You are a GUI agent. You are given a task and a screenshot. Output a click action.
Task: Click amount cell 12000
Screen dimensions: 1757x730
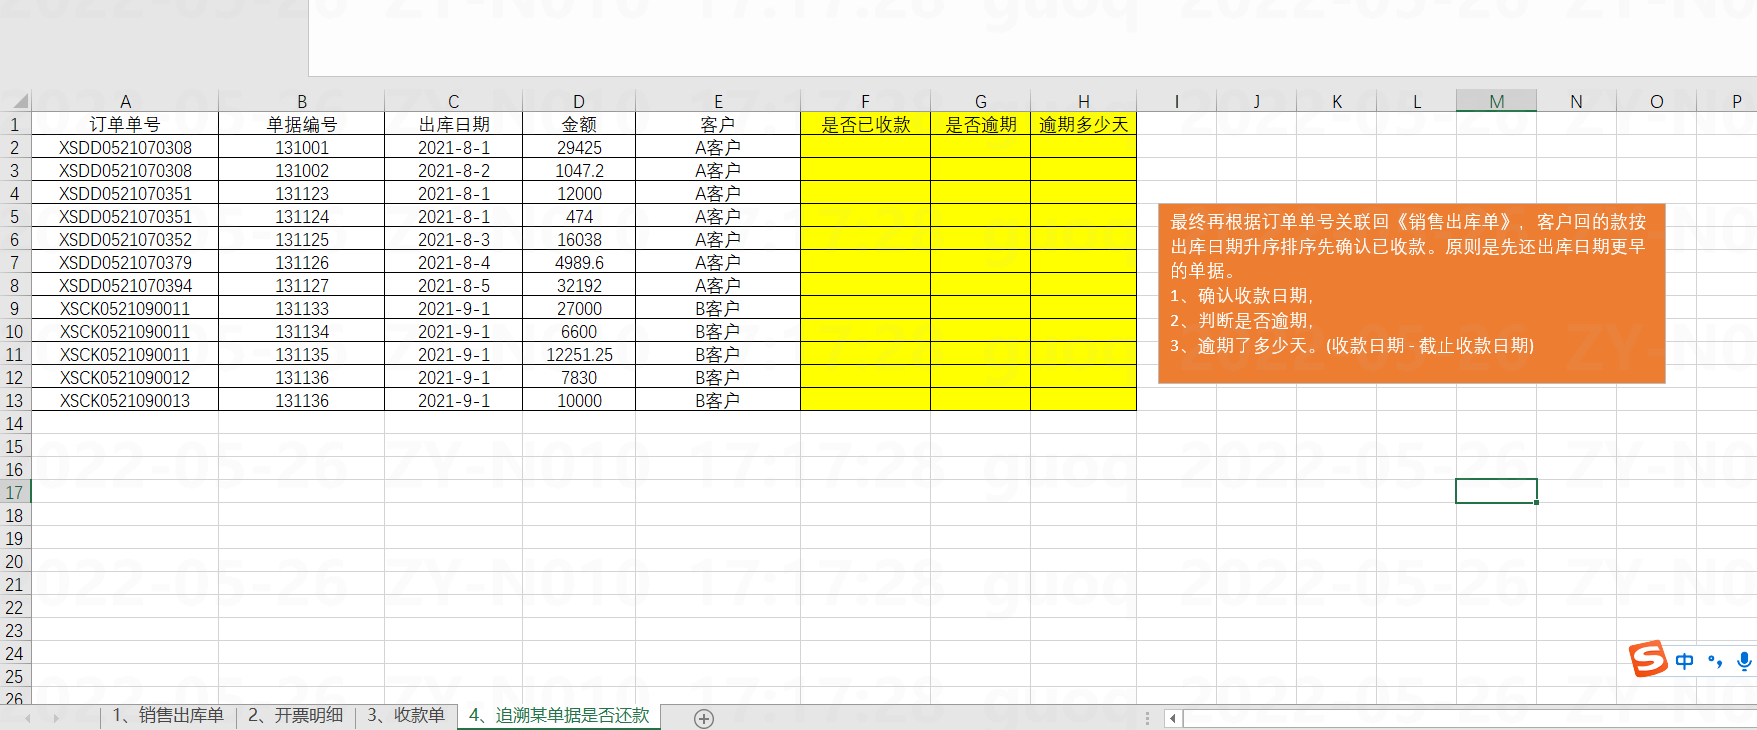(x=579, y=193)
